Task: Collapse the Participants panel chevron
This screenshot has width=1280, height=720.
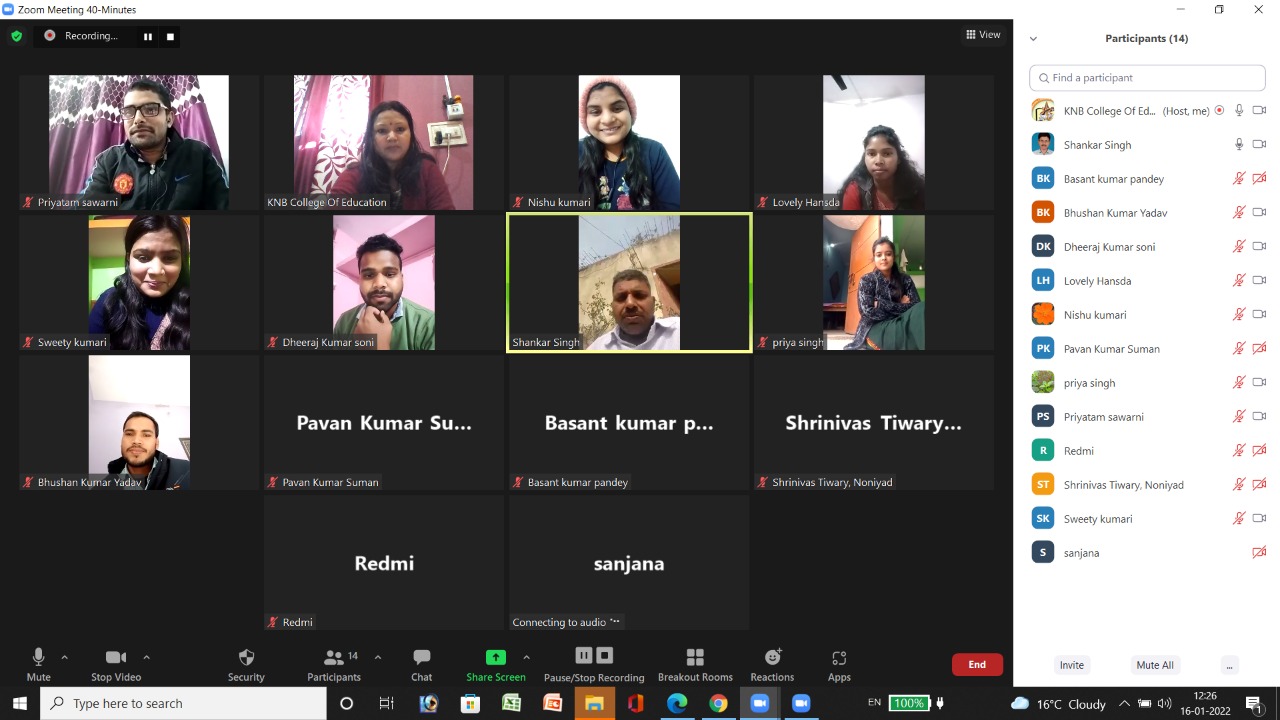Action: coord(1033,39)
